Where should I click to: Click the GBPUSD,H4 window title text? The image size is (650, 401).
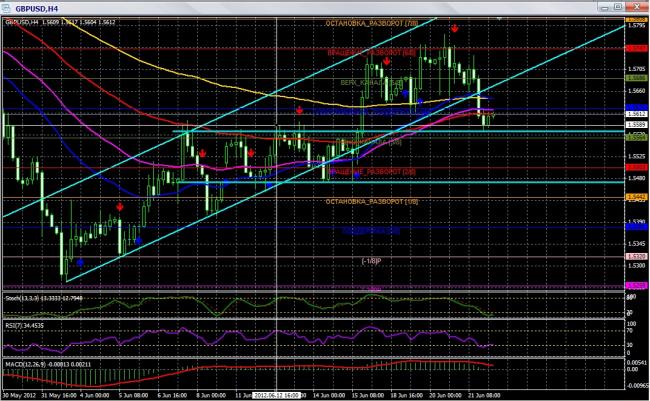point(36,8)
